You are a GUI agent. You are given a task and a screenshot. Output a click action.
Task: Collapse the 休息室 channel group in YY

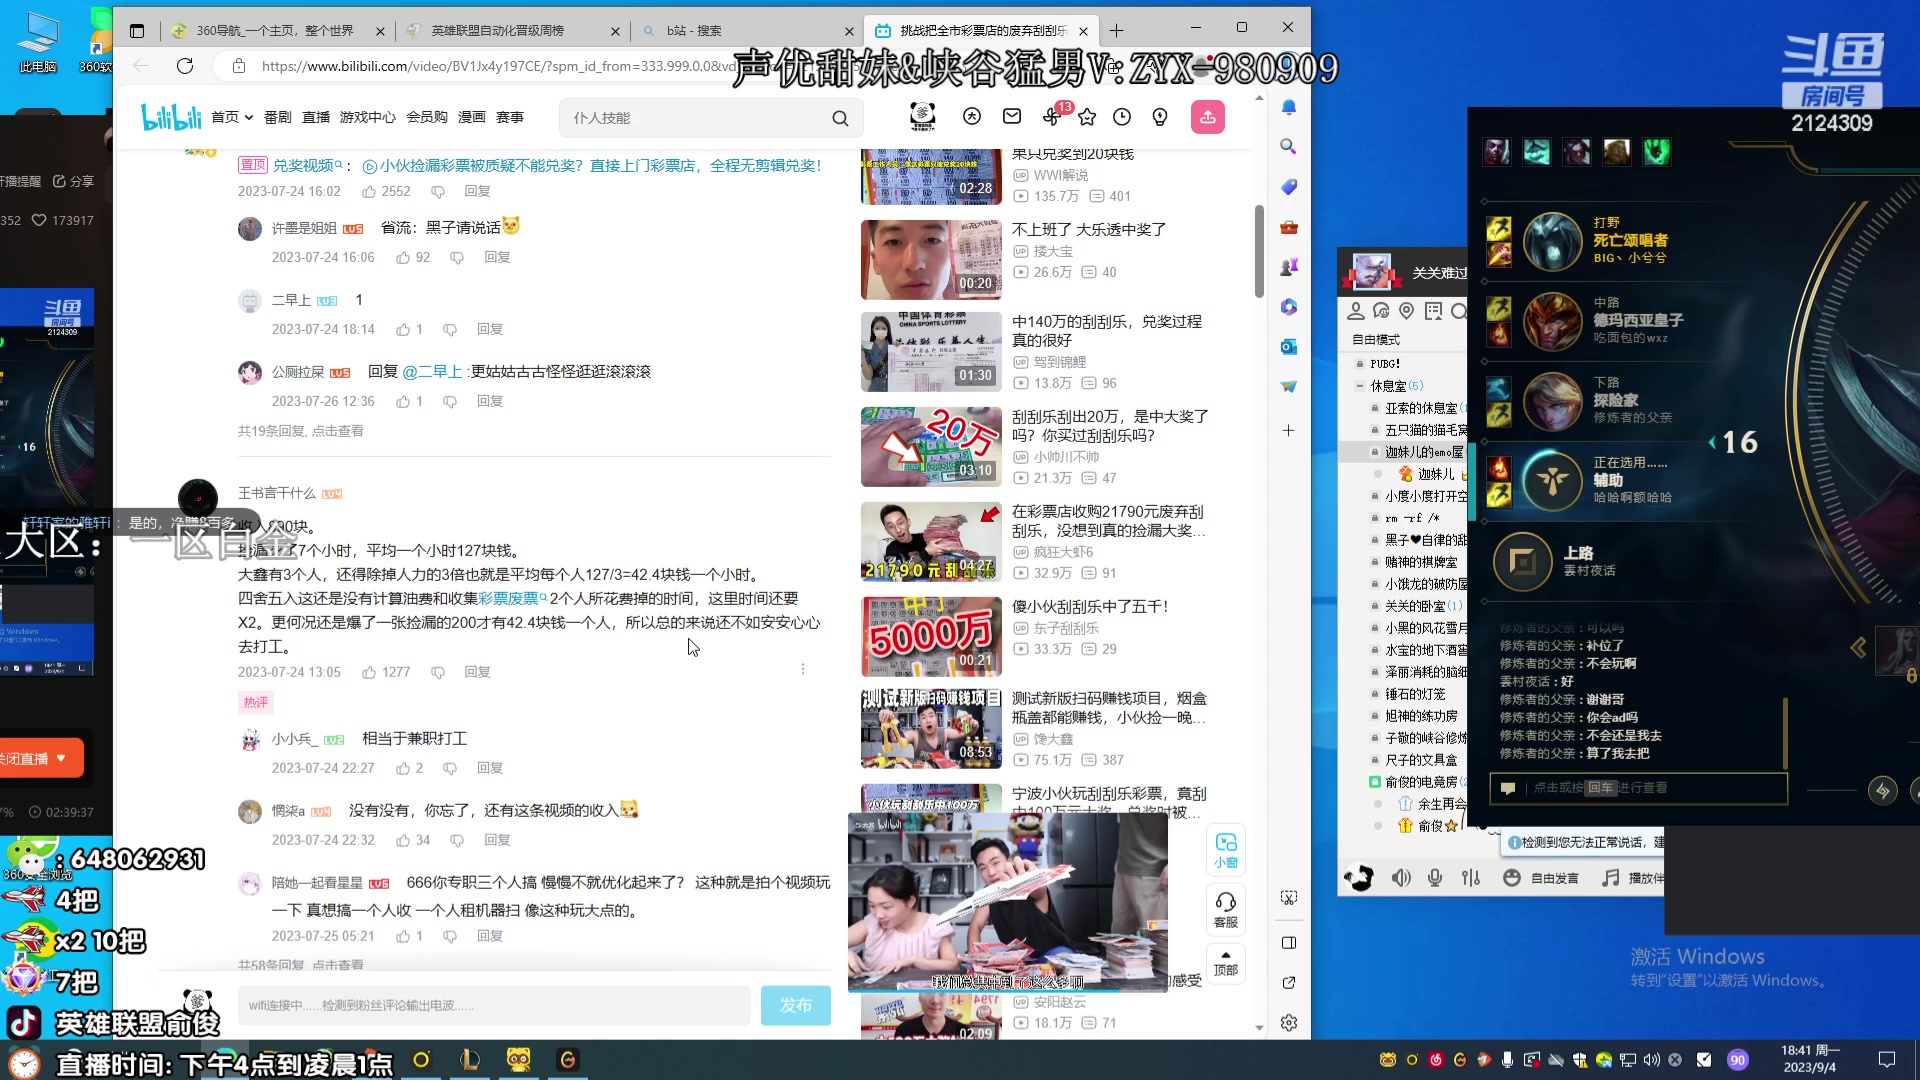(1360, 386)
